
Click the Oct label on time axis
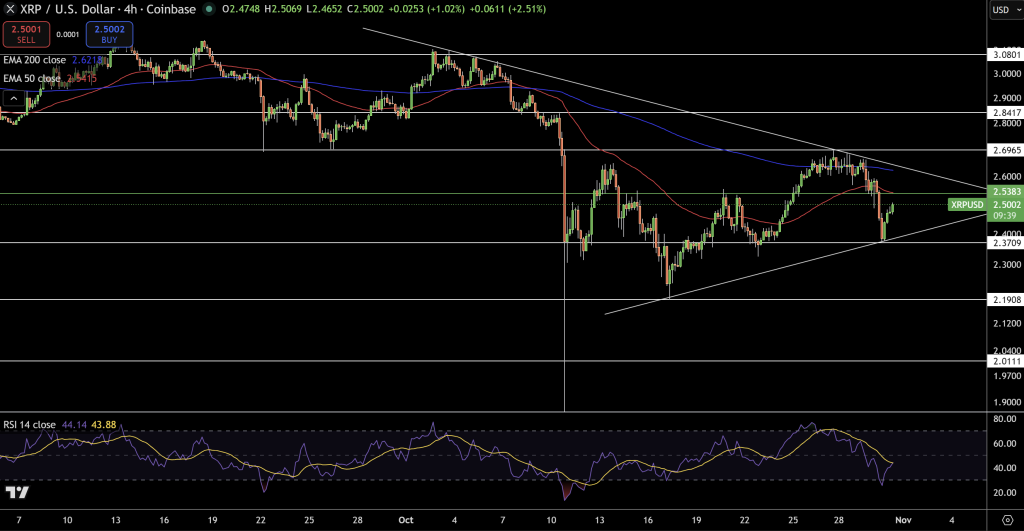tap(406, 521)
